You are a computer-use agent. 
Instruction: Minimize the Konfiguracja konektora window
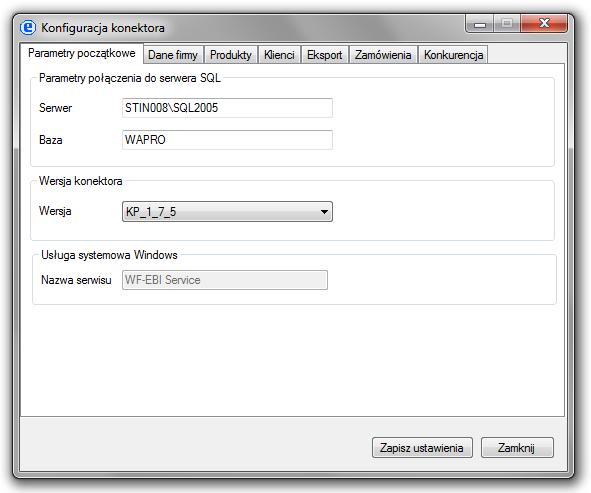pyautogui.click(x=479, y=24)
